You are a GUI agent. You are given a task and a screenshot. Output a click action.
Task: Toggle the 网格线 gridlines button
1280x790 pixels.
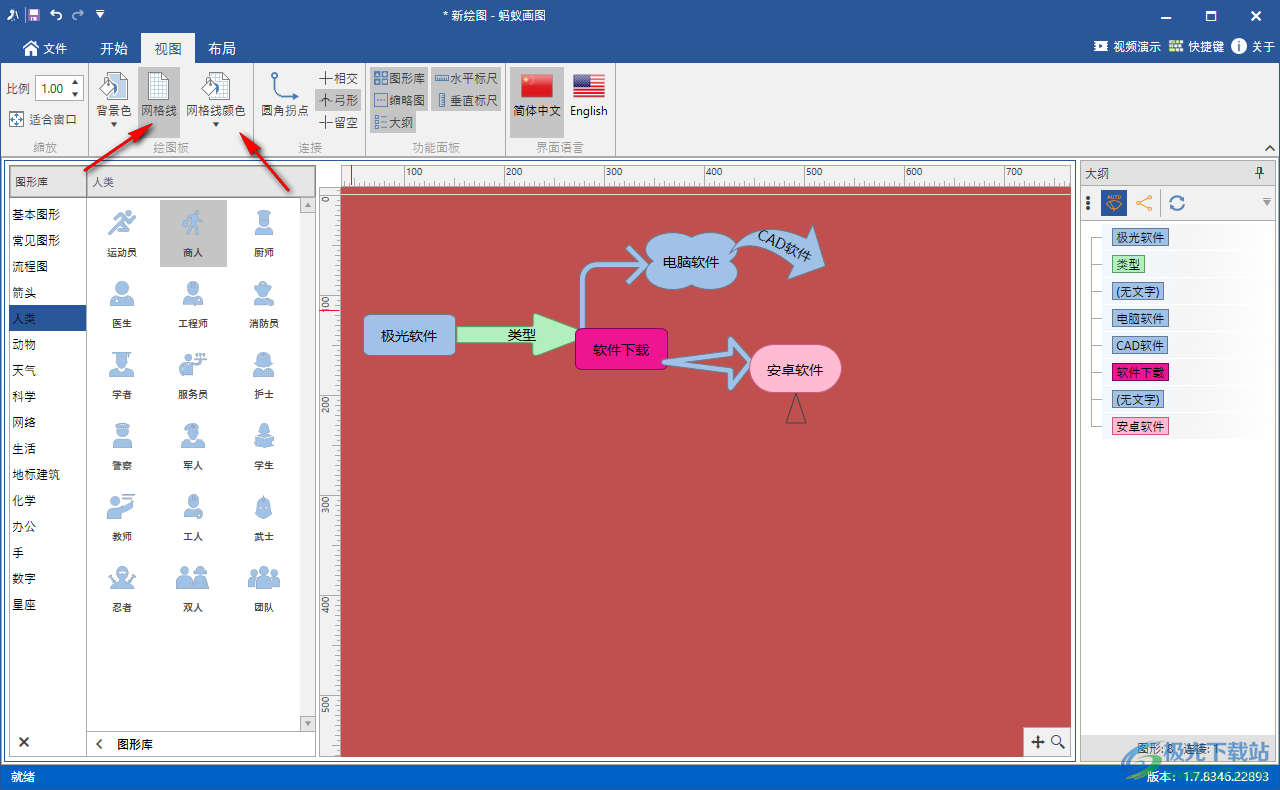(159, 101)
